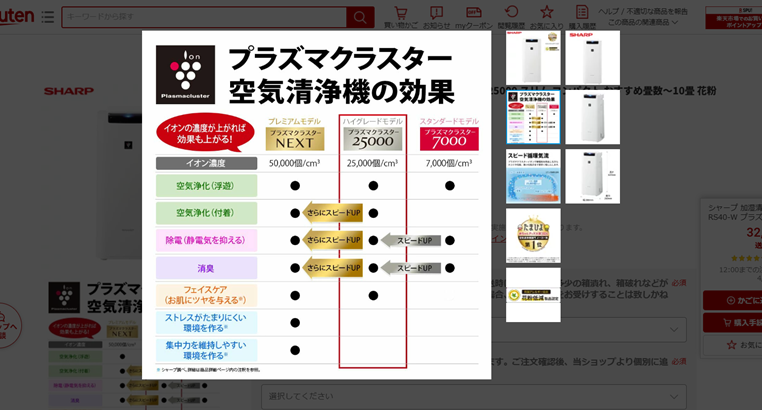Click the ヘルプ / 不適切な商品を報告 link
Image resolution: width=762 pixels, height=410 pixels.
pyautogui.click(x=642, y=11)
